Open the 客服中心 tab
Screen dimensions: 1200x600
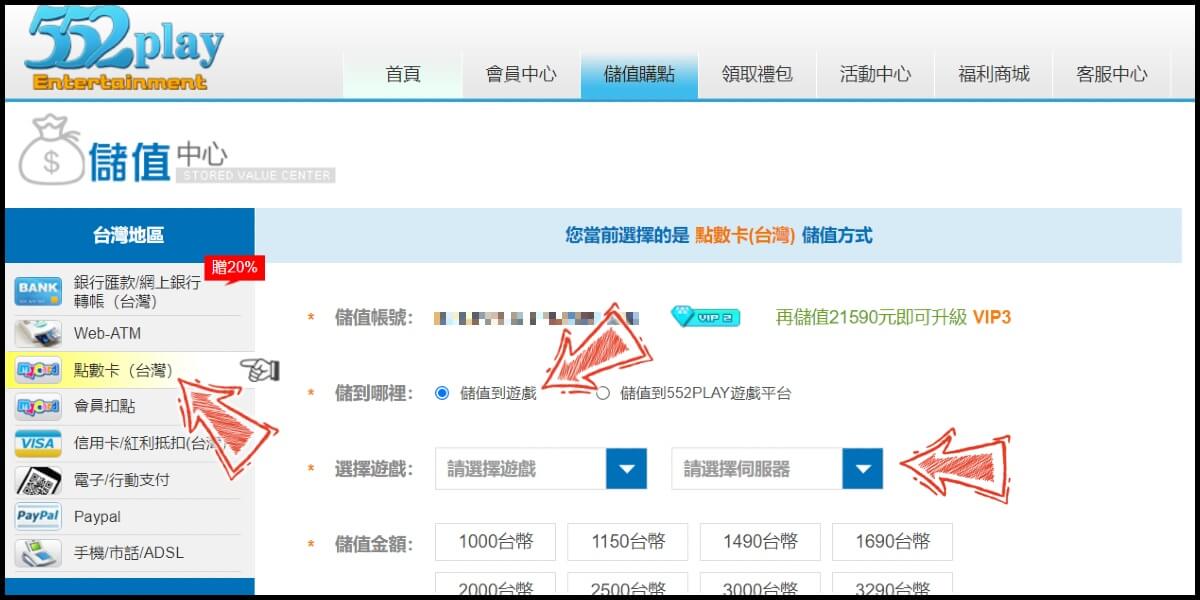[x=1111, y=74]
